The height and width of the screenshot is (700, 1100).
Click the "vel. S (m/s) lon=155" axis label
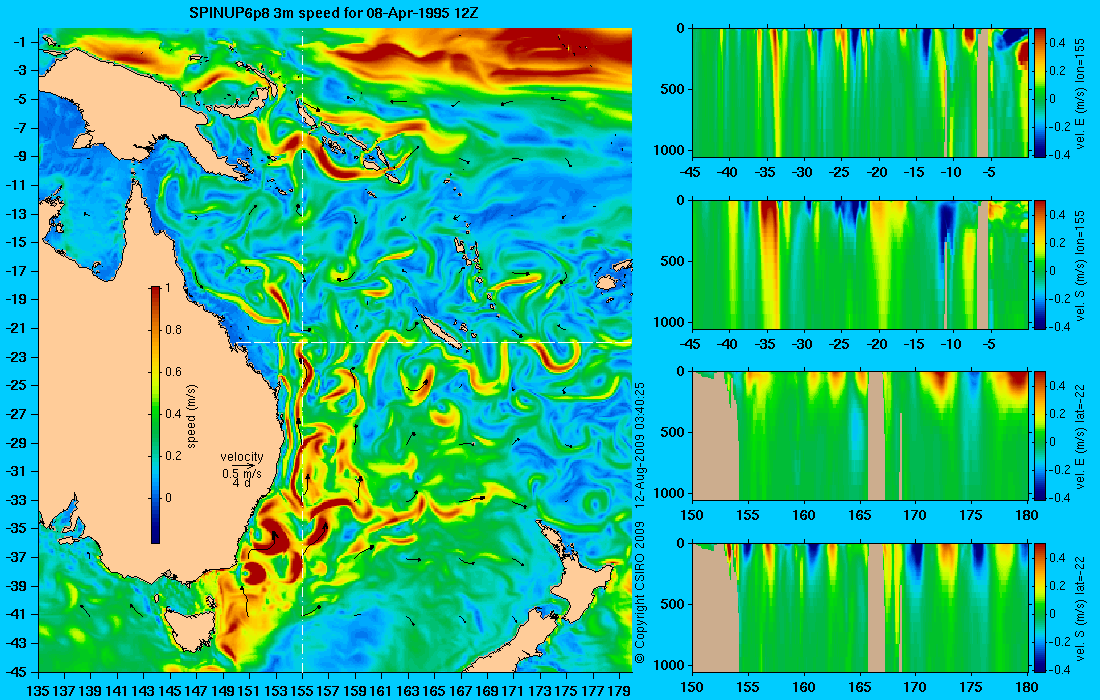(x=1080, y=264)
